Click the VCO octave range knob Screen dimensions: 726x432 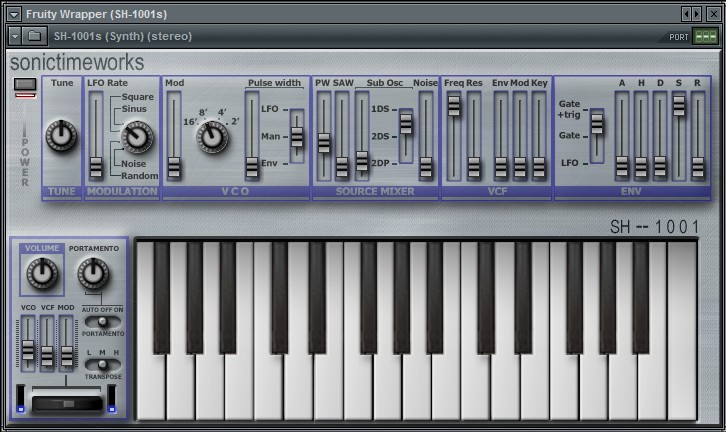[212, 136]
